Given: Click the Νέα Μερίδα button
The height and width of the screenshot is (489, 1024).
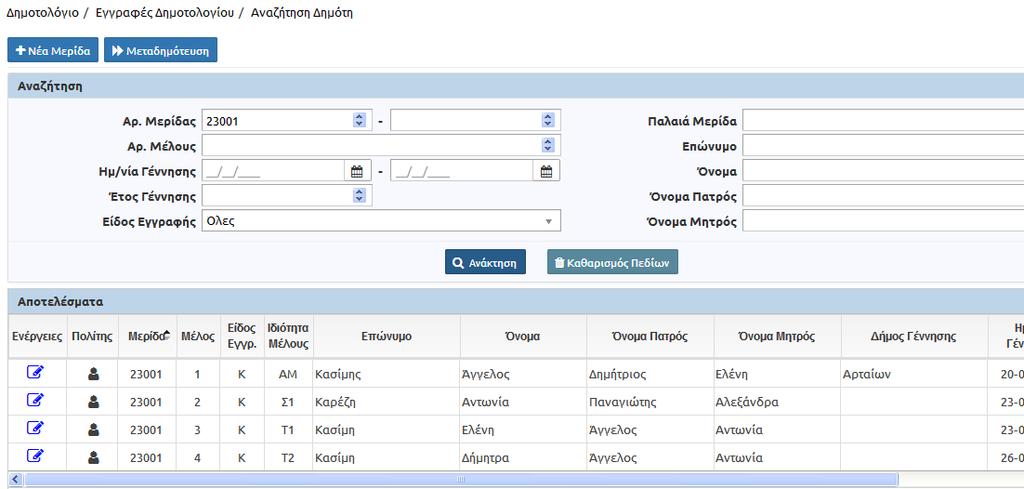Looking at the screenshot, I should click(x=53, y=50).
